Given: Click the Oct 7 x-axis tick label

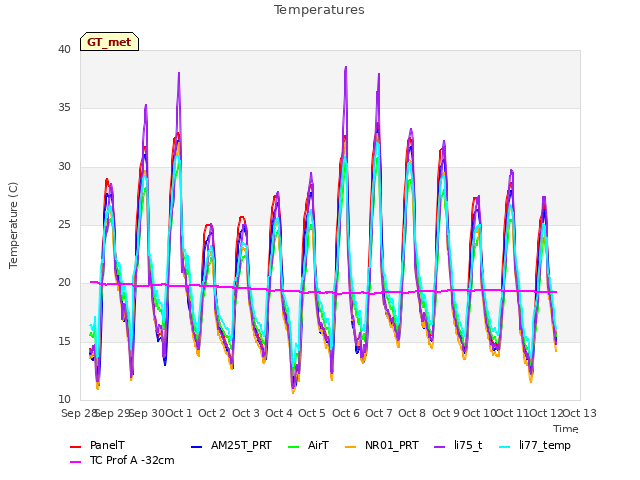Looking at the screenshot, I should (379, 413).
